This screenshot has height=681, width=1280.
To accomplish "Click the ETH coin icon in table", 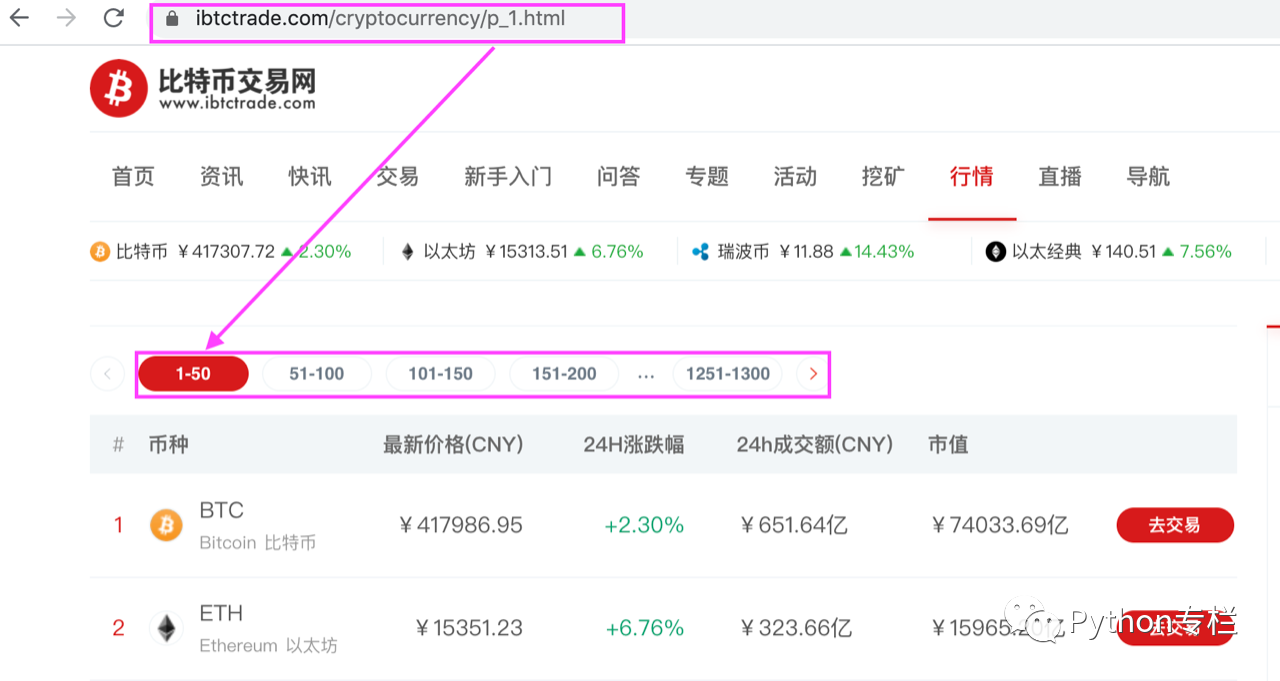I will point(166,628).
